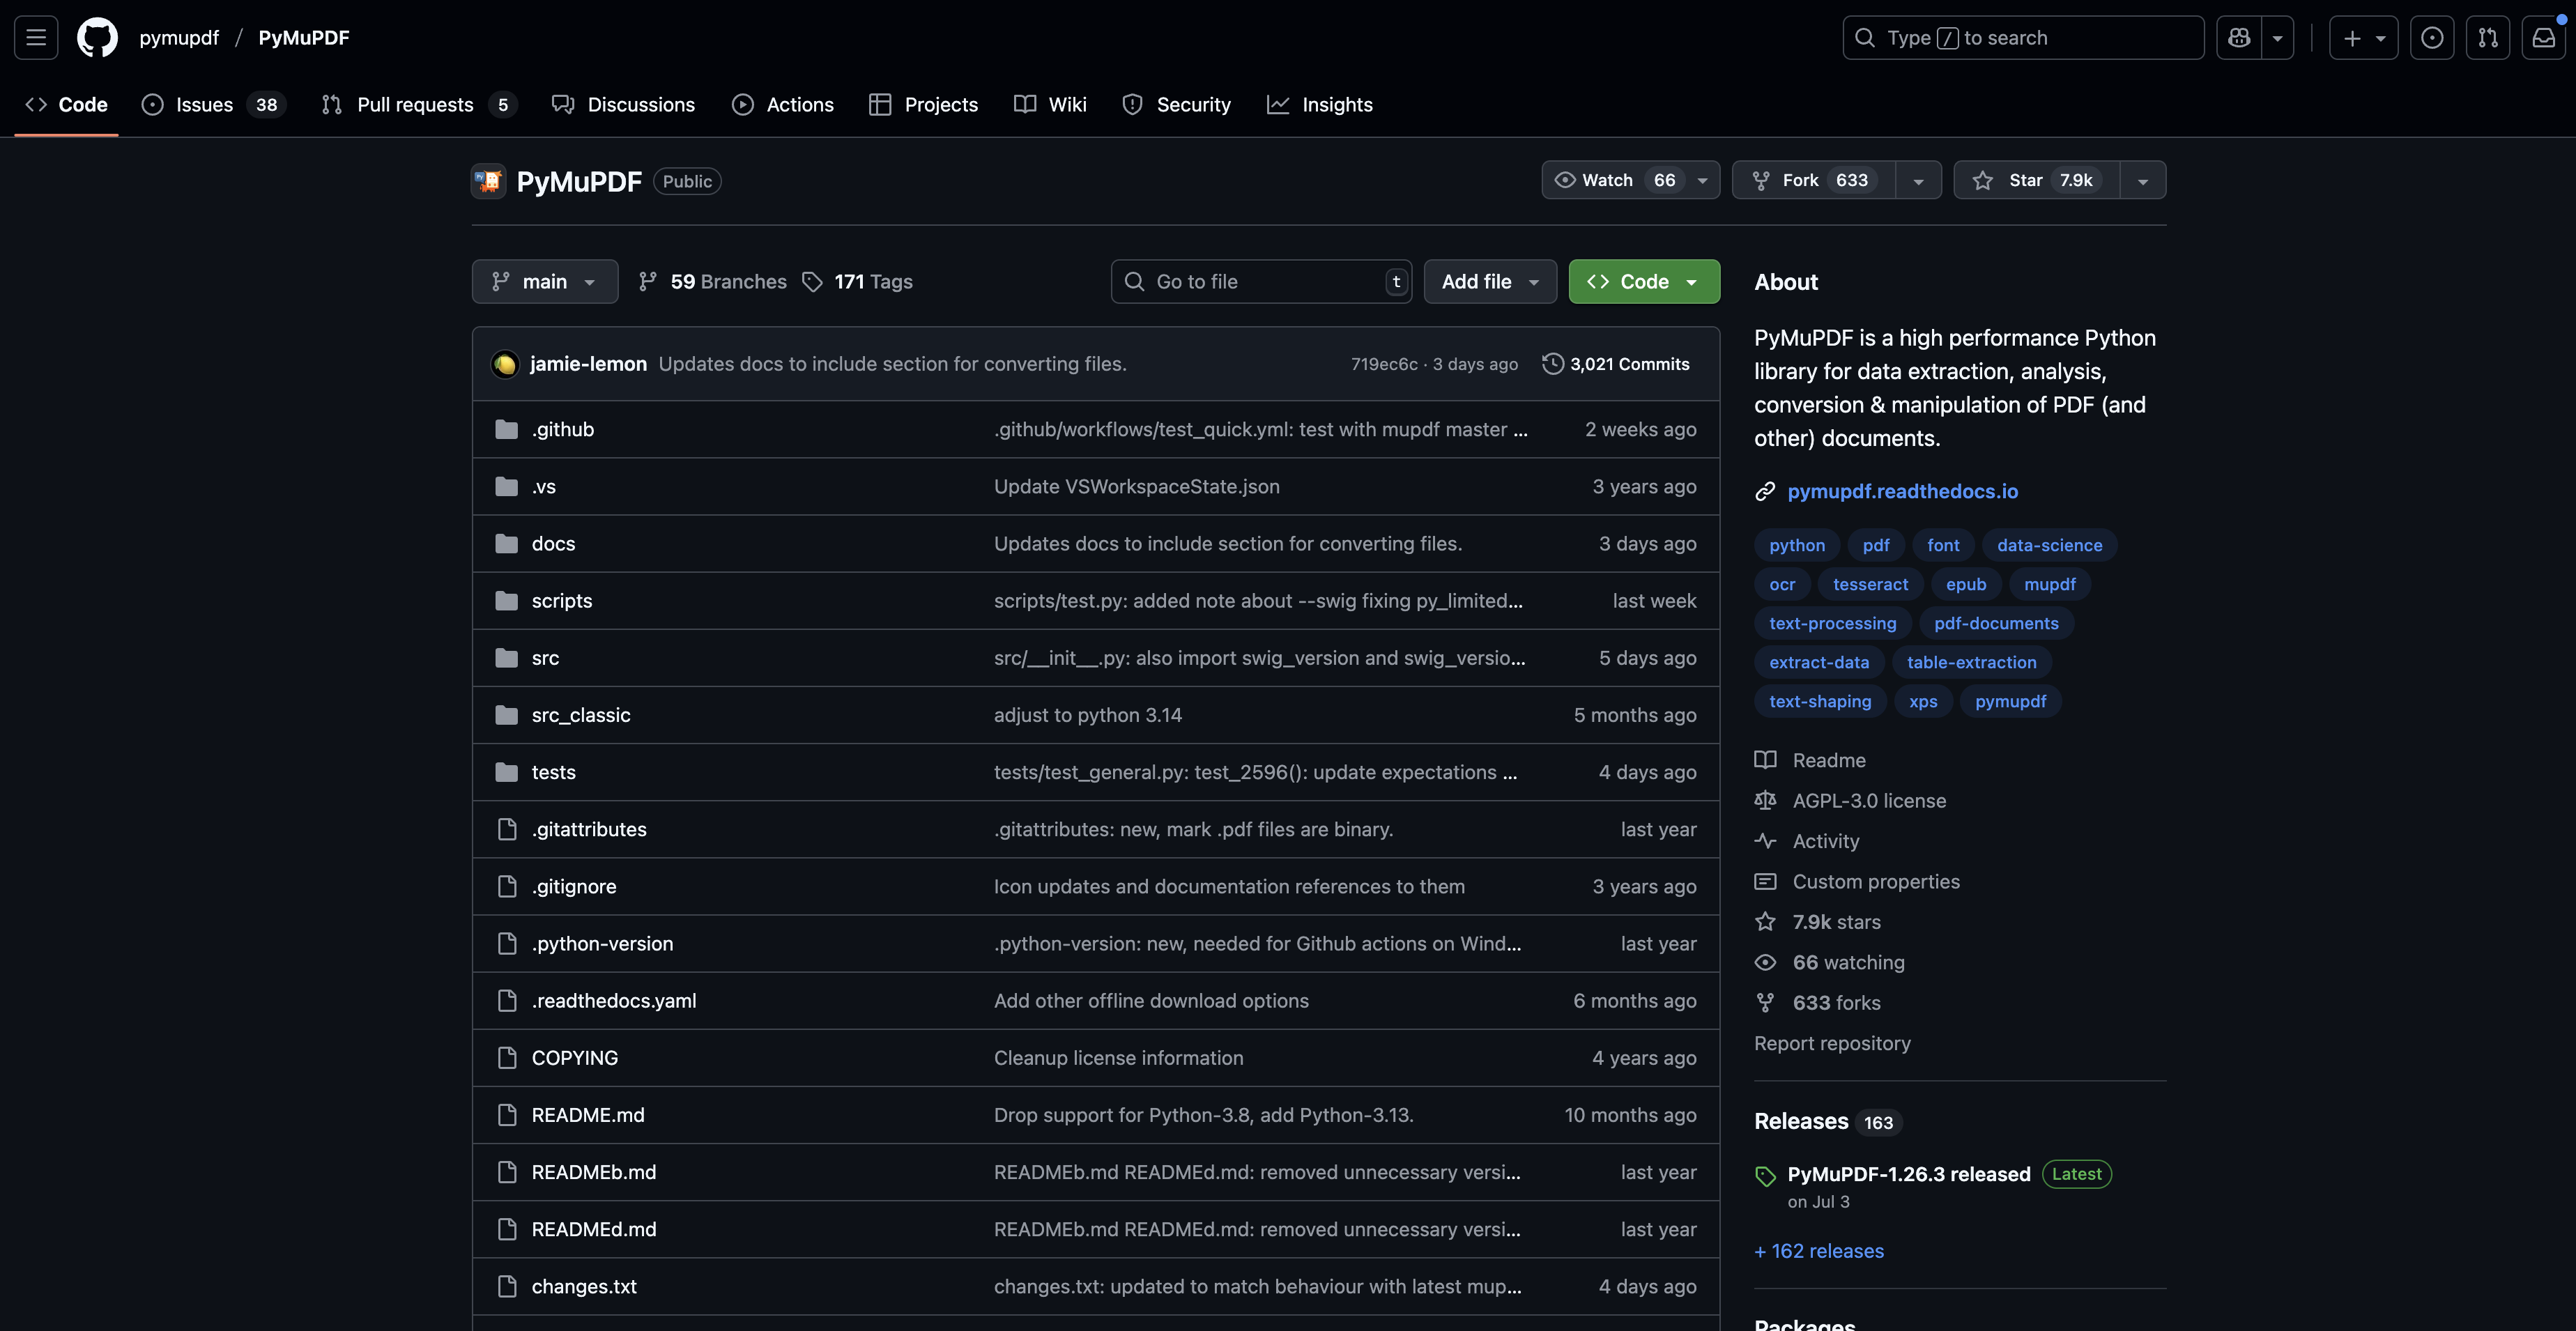The image size is (2576, 1331).
Task: Open the main branch selector
Action: coord(545,281)
